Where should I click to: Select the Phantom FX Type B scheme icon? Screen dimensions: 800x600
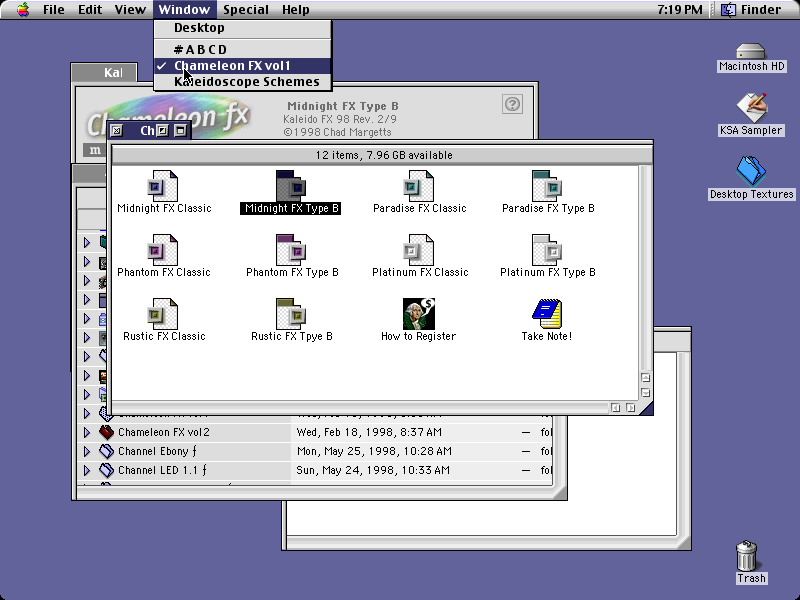tap(291, 250)
